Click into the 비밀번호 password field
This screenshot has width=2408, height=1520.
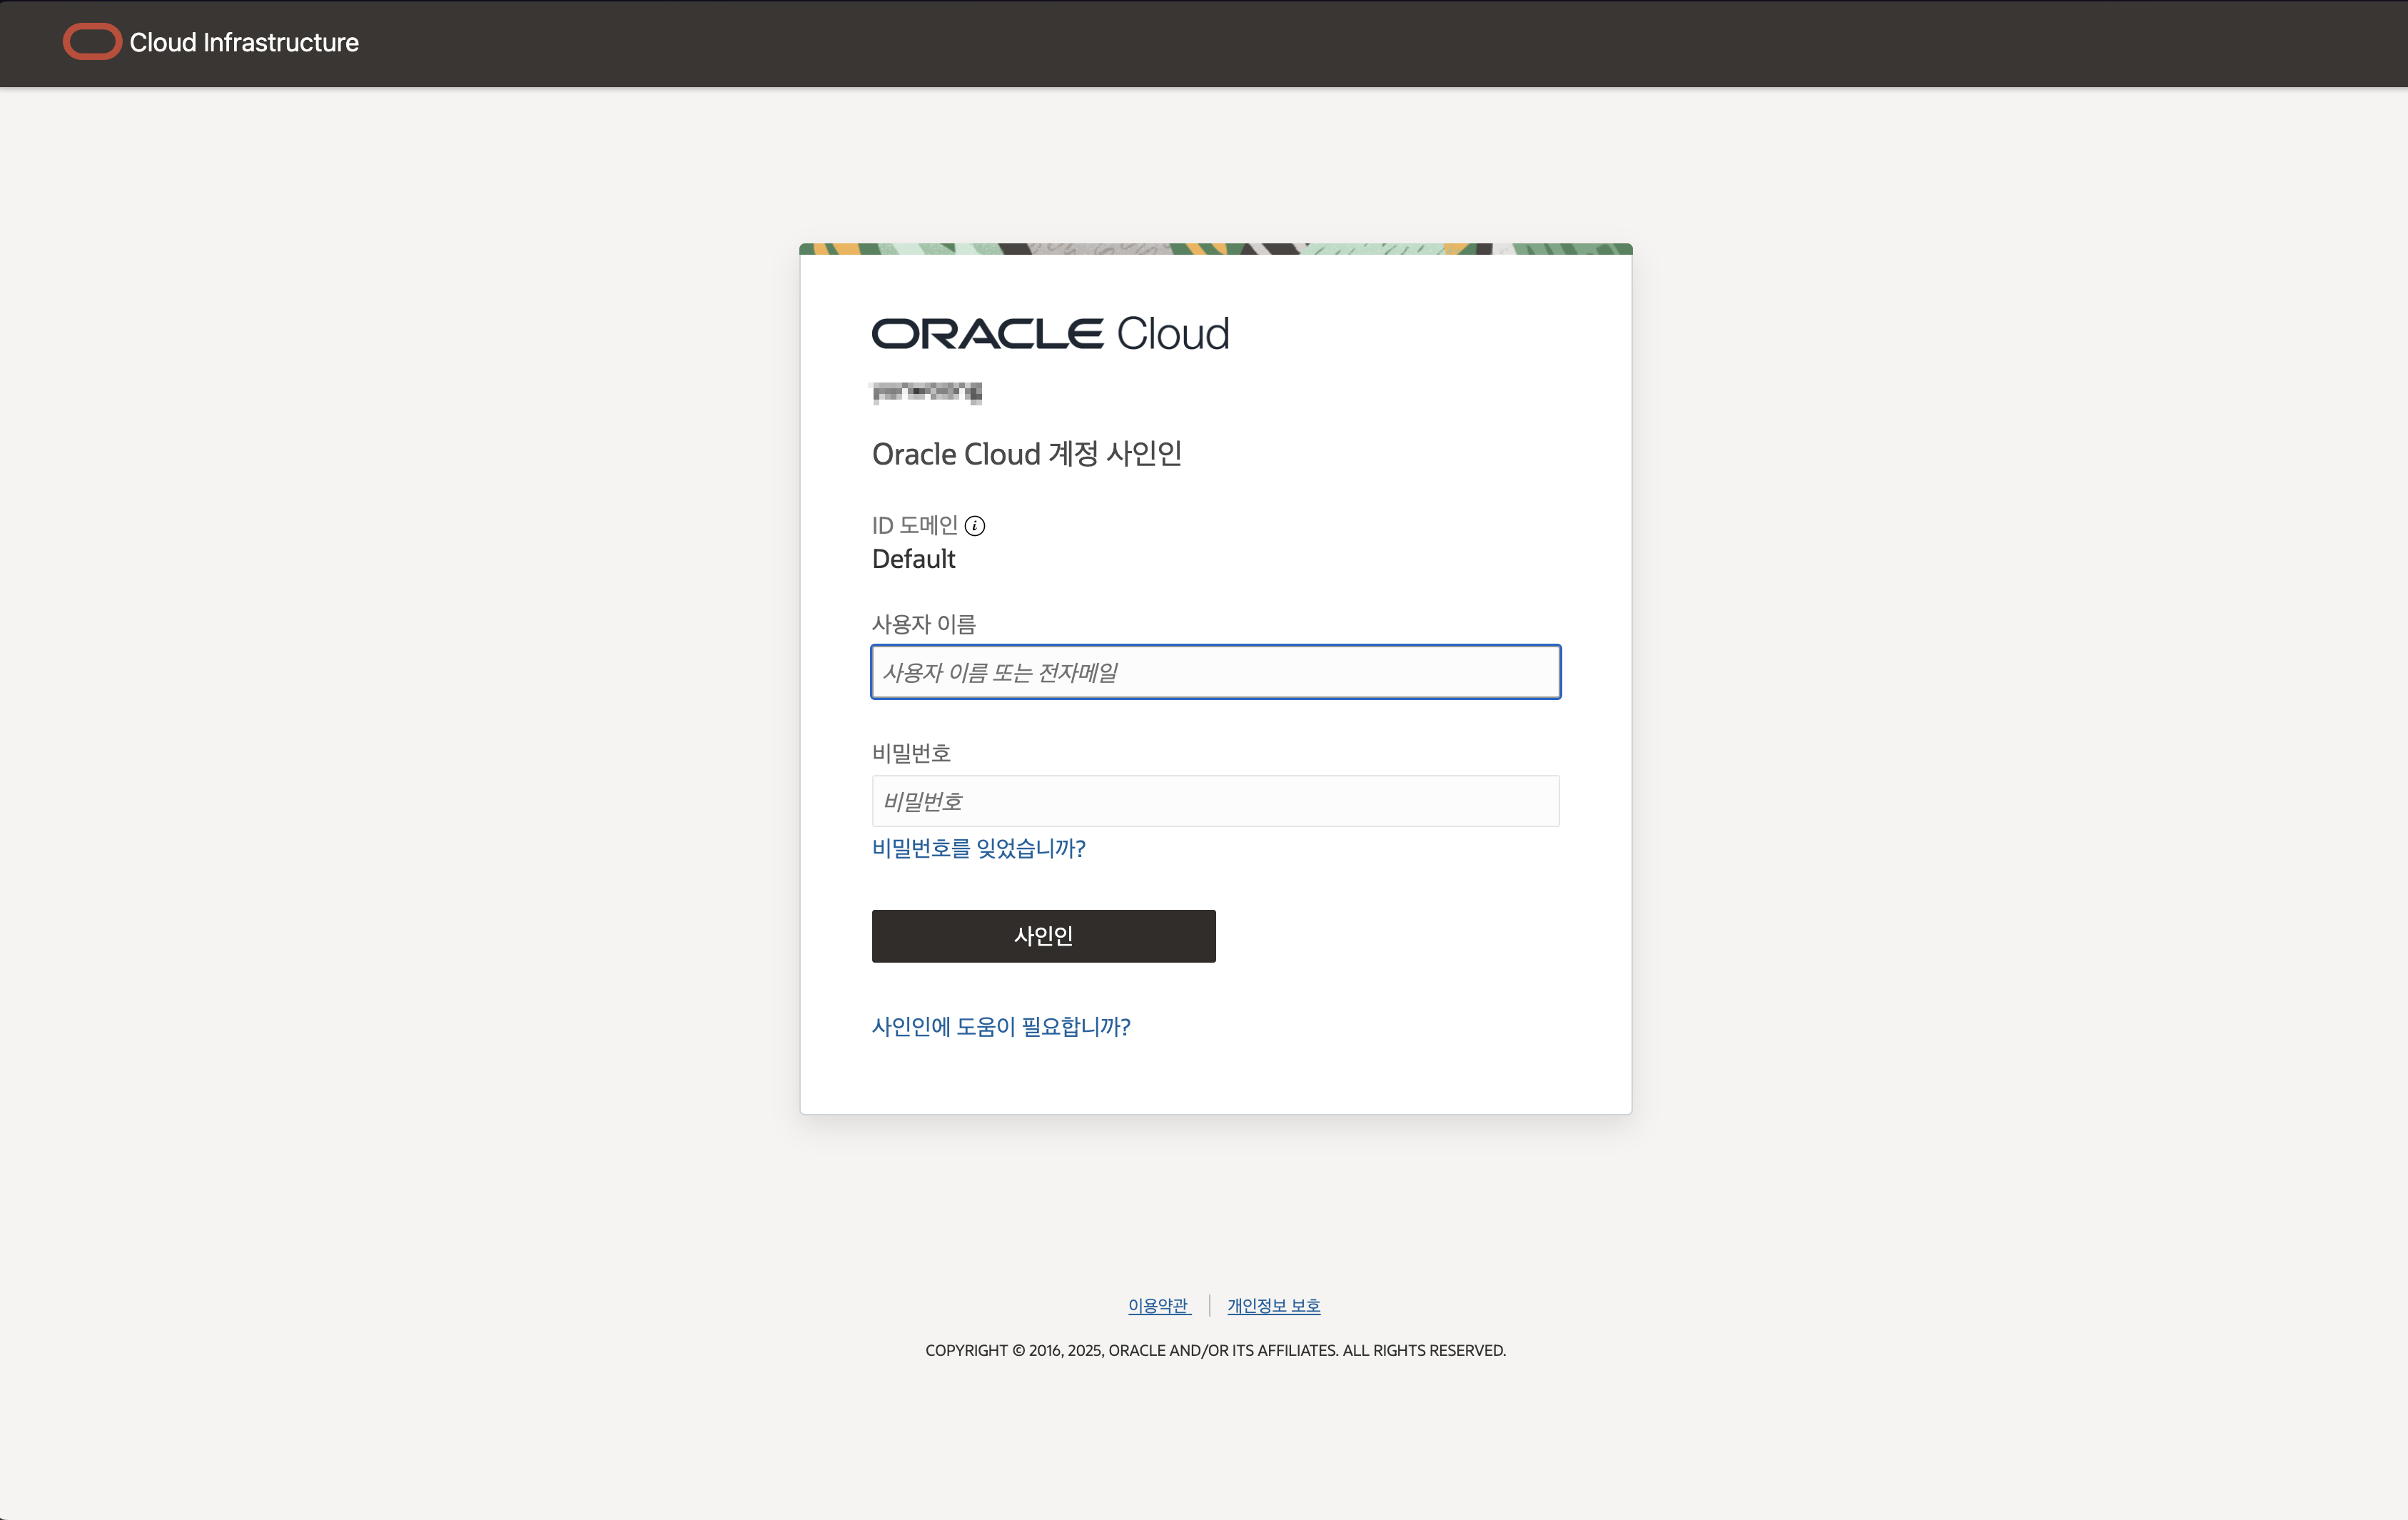[1215, 801]
